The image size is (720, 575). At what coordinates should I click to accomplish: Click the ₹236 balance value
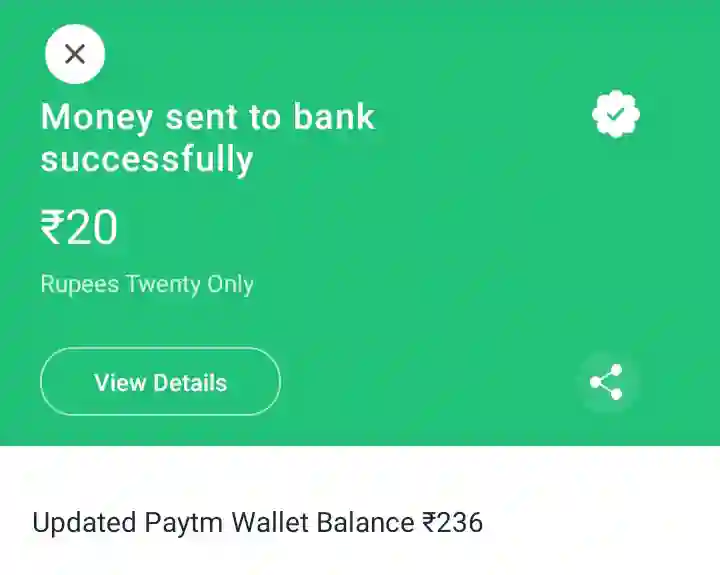coord(452,522)
